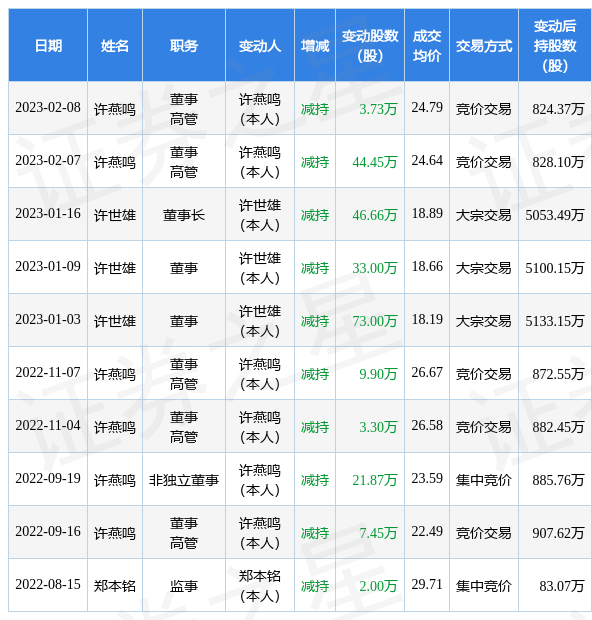Select date cell 2023-01-16

(48, 214)
